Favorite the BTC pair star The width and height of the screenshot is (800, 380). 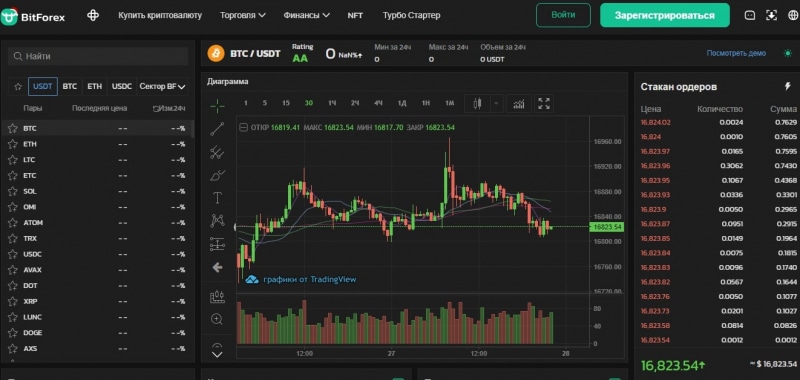tap(13, 129)
